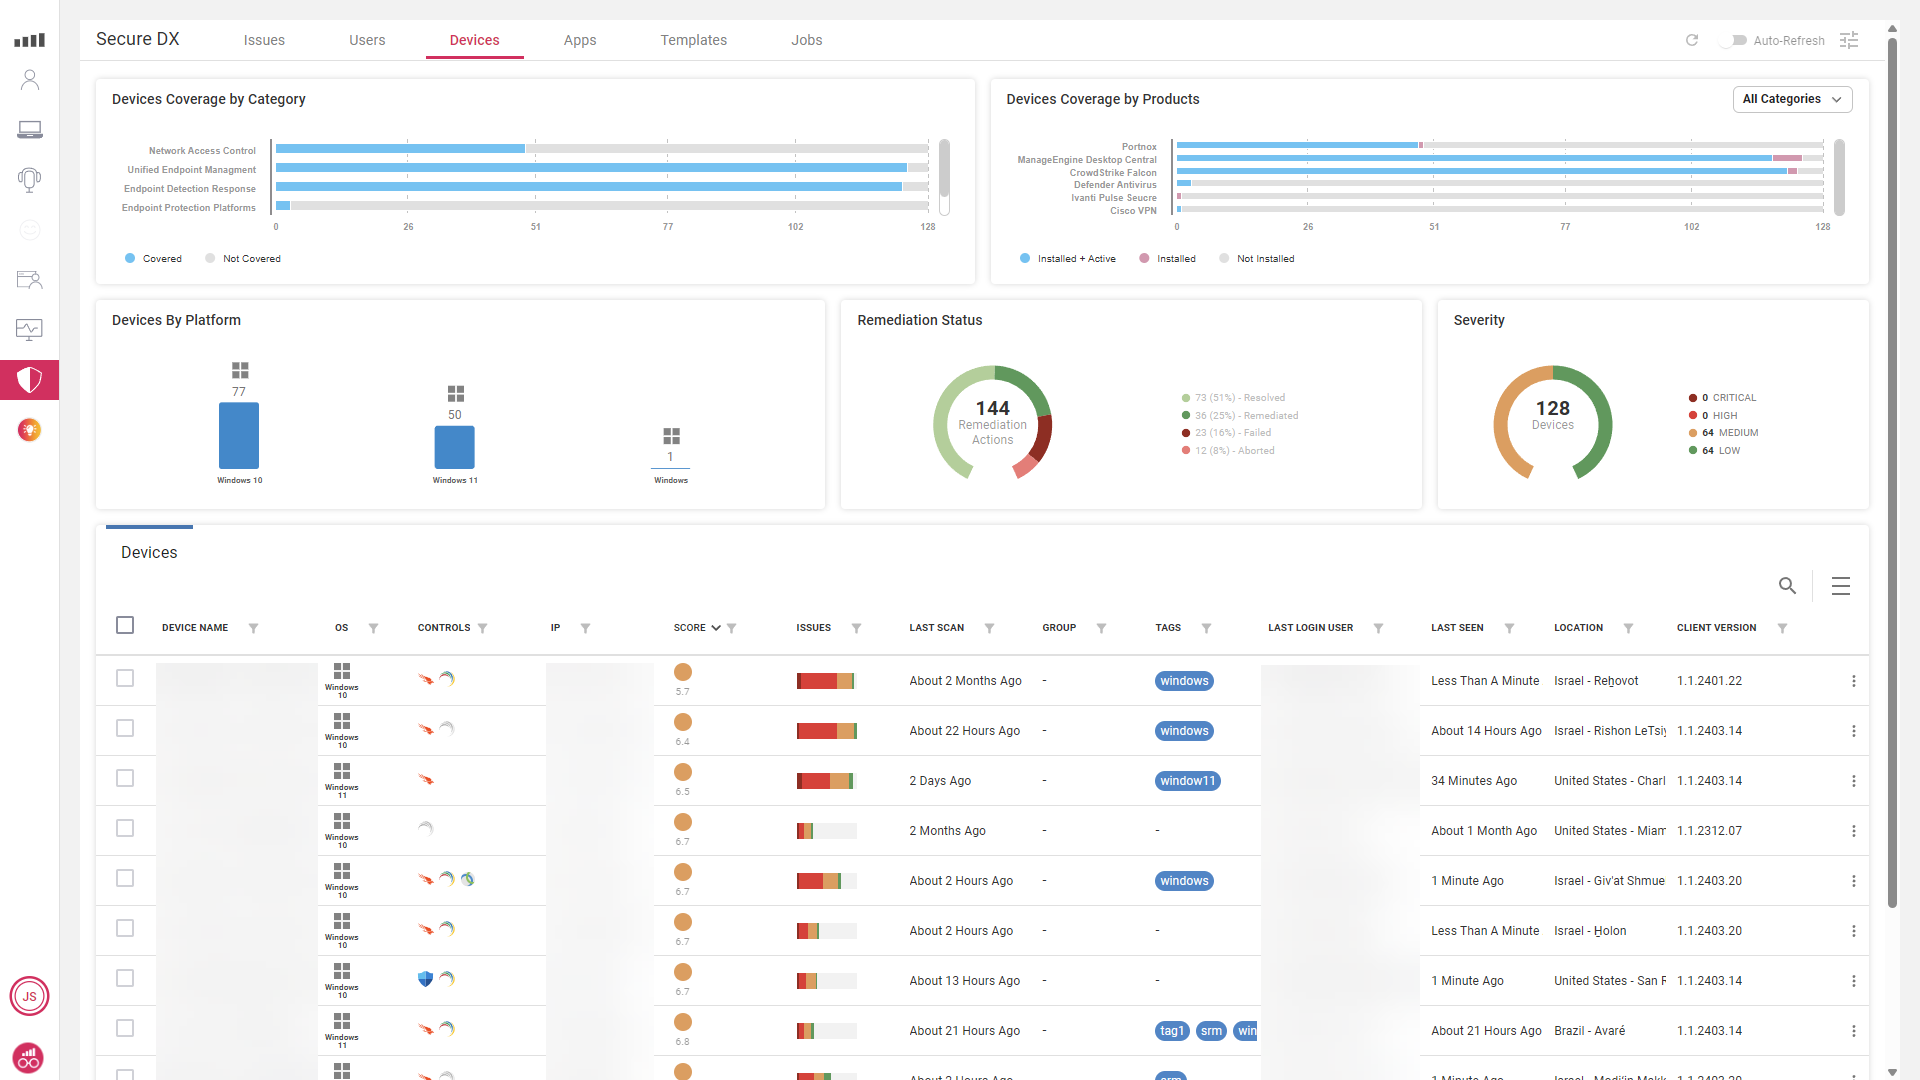Open the laptop devices sidebar icon
Viewport: 1920px width, 1080px height.
30,130
